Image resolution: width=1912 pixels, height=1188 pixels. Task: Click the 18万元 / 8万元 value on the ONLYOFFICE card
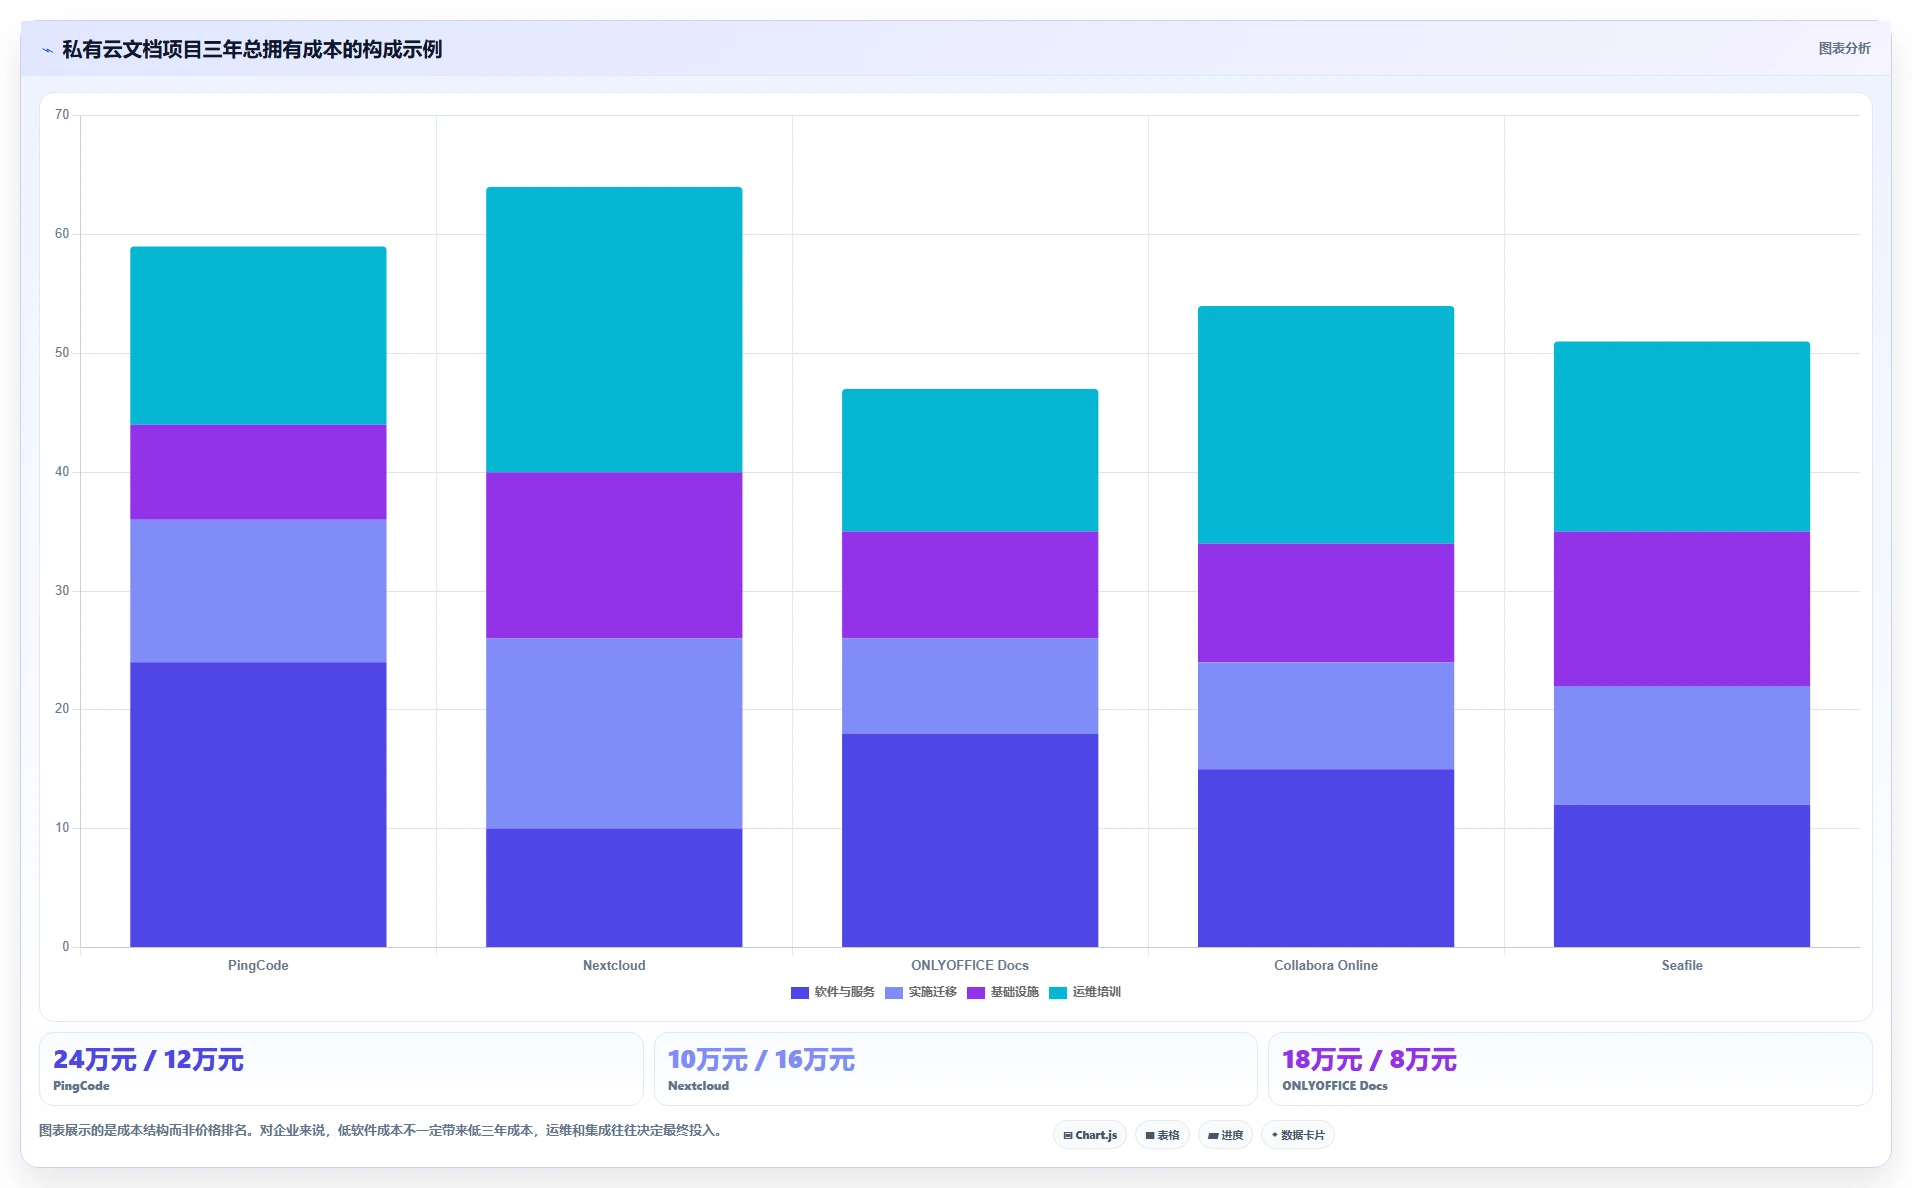(1370, 1060)
